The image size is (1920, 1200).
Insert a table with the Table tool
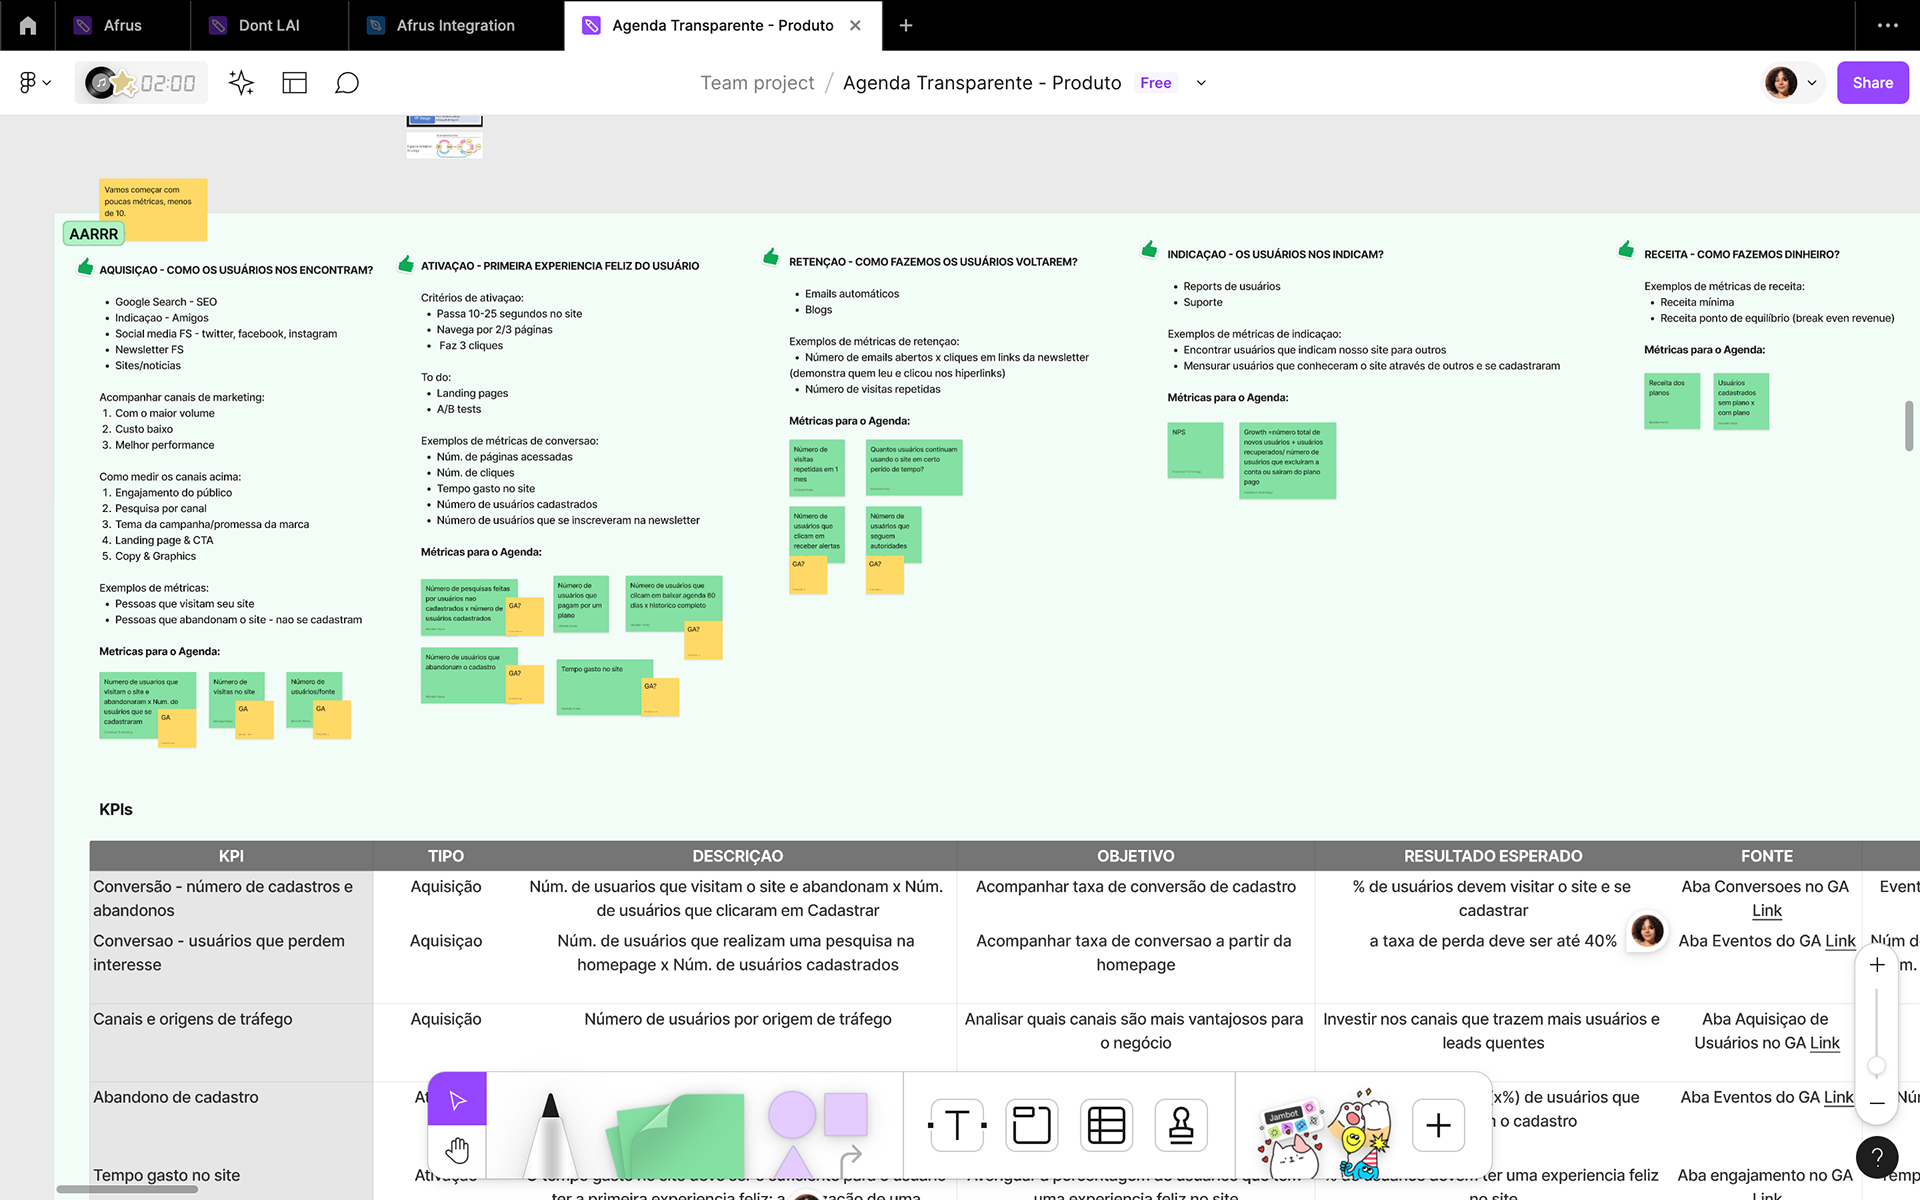tap(1106, 1125)
